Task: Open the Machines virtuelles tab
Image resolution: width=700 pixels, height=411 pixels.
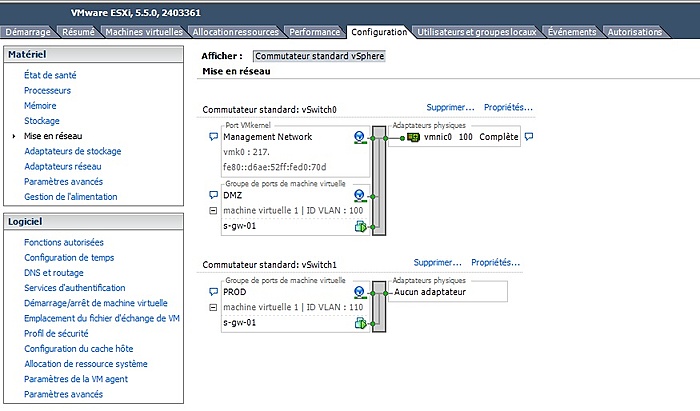Action: tap(144, 32)
